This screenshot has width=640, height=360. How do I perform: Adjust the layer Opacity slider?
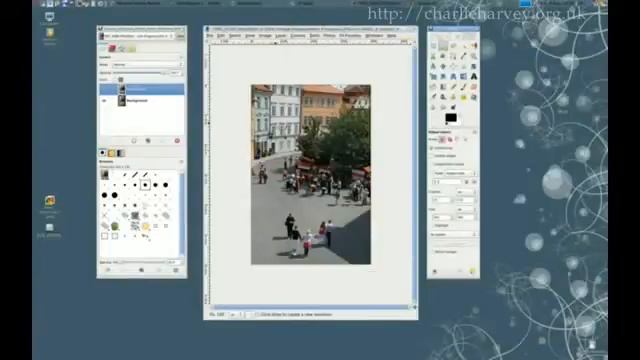pos(140,73)
